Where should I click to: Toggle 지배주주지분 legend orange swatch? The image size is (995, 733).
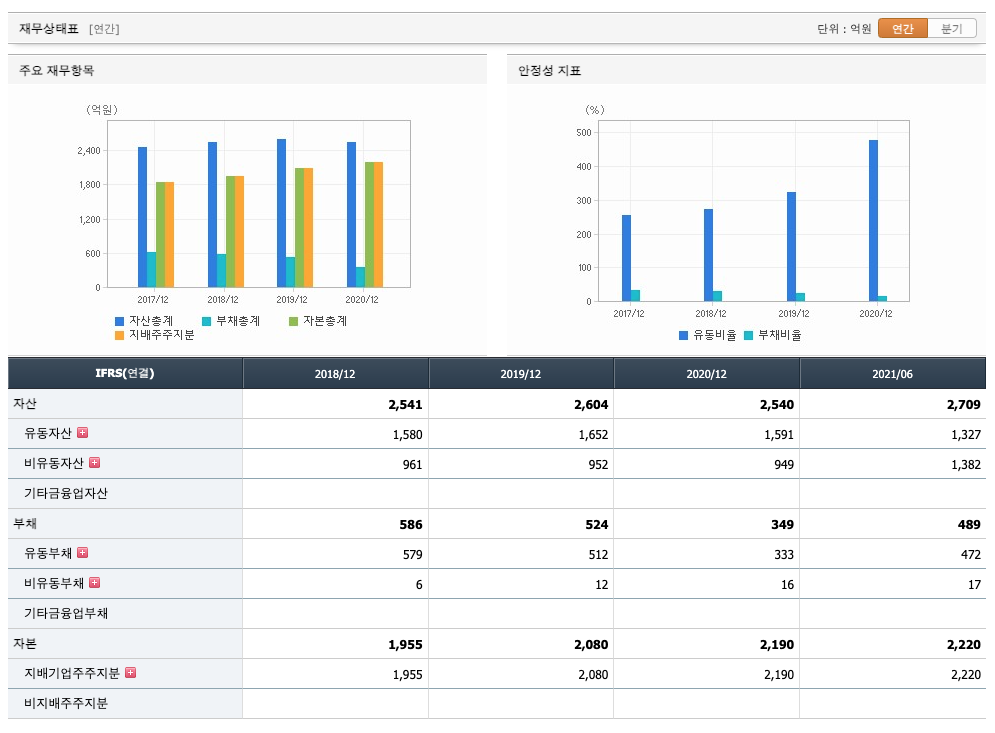[x=119, y=335]
